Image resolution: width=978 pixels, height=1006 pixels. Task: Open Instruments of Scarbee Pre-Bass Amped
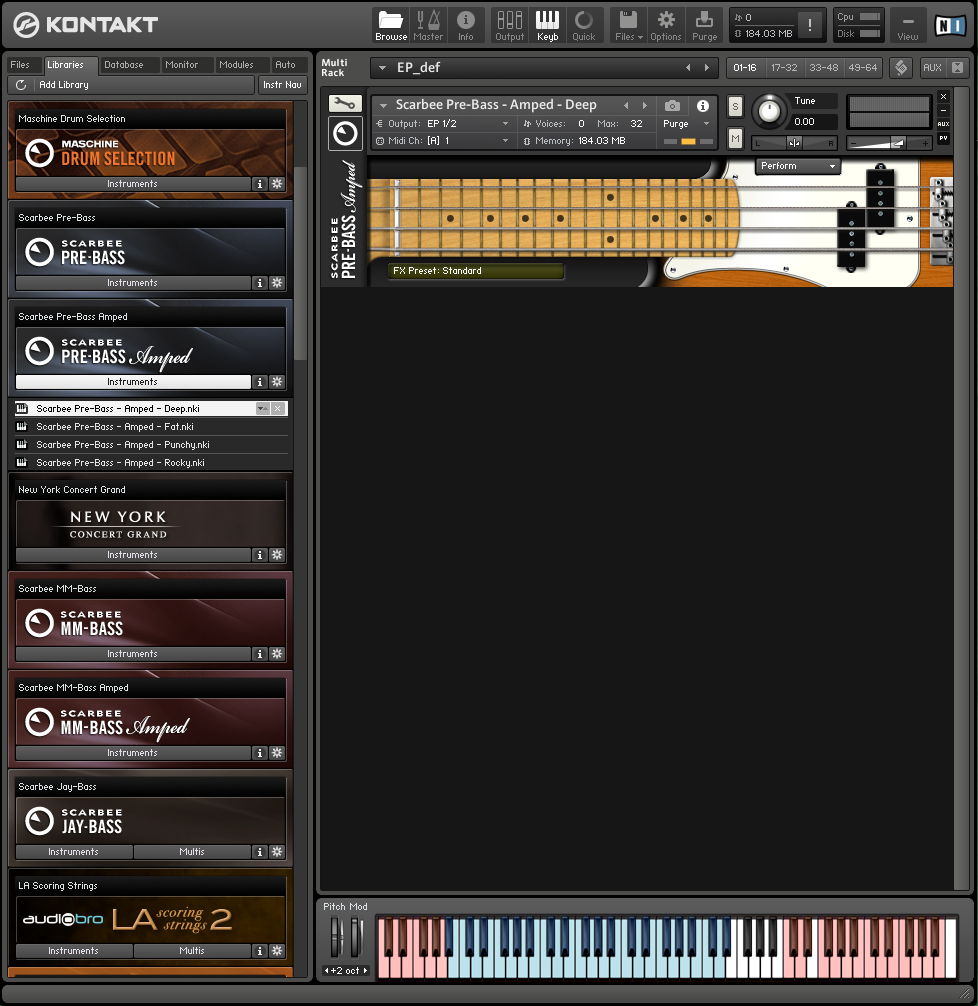pyautogui.click(x=133, y=382)
